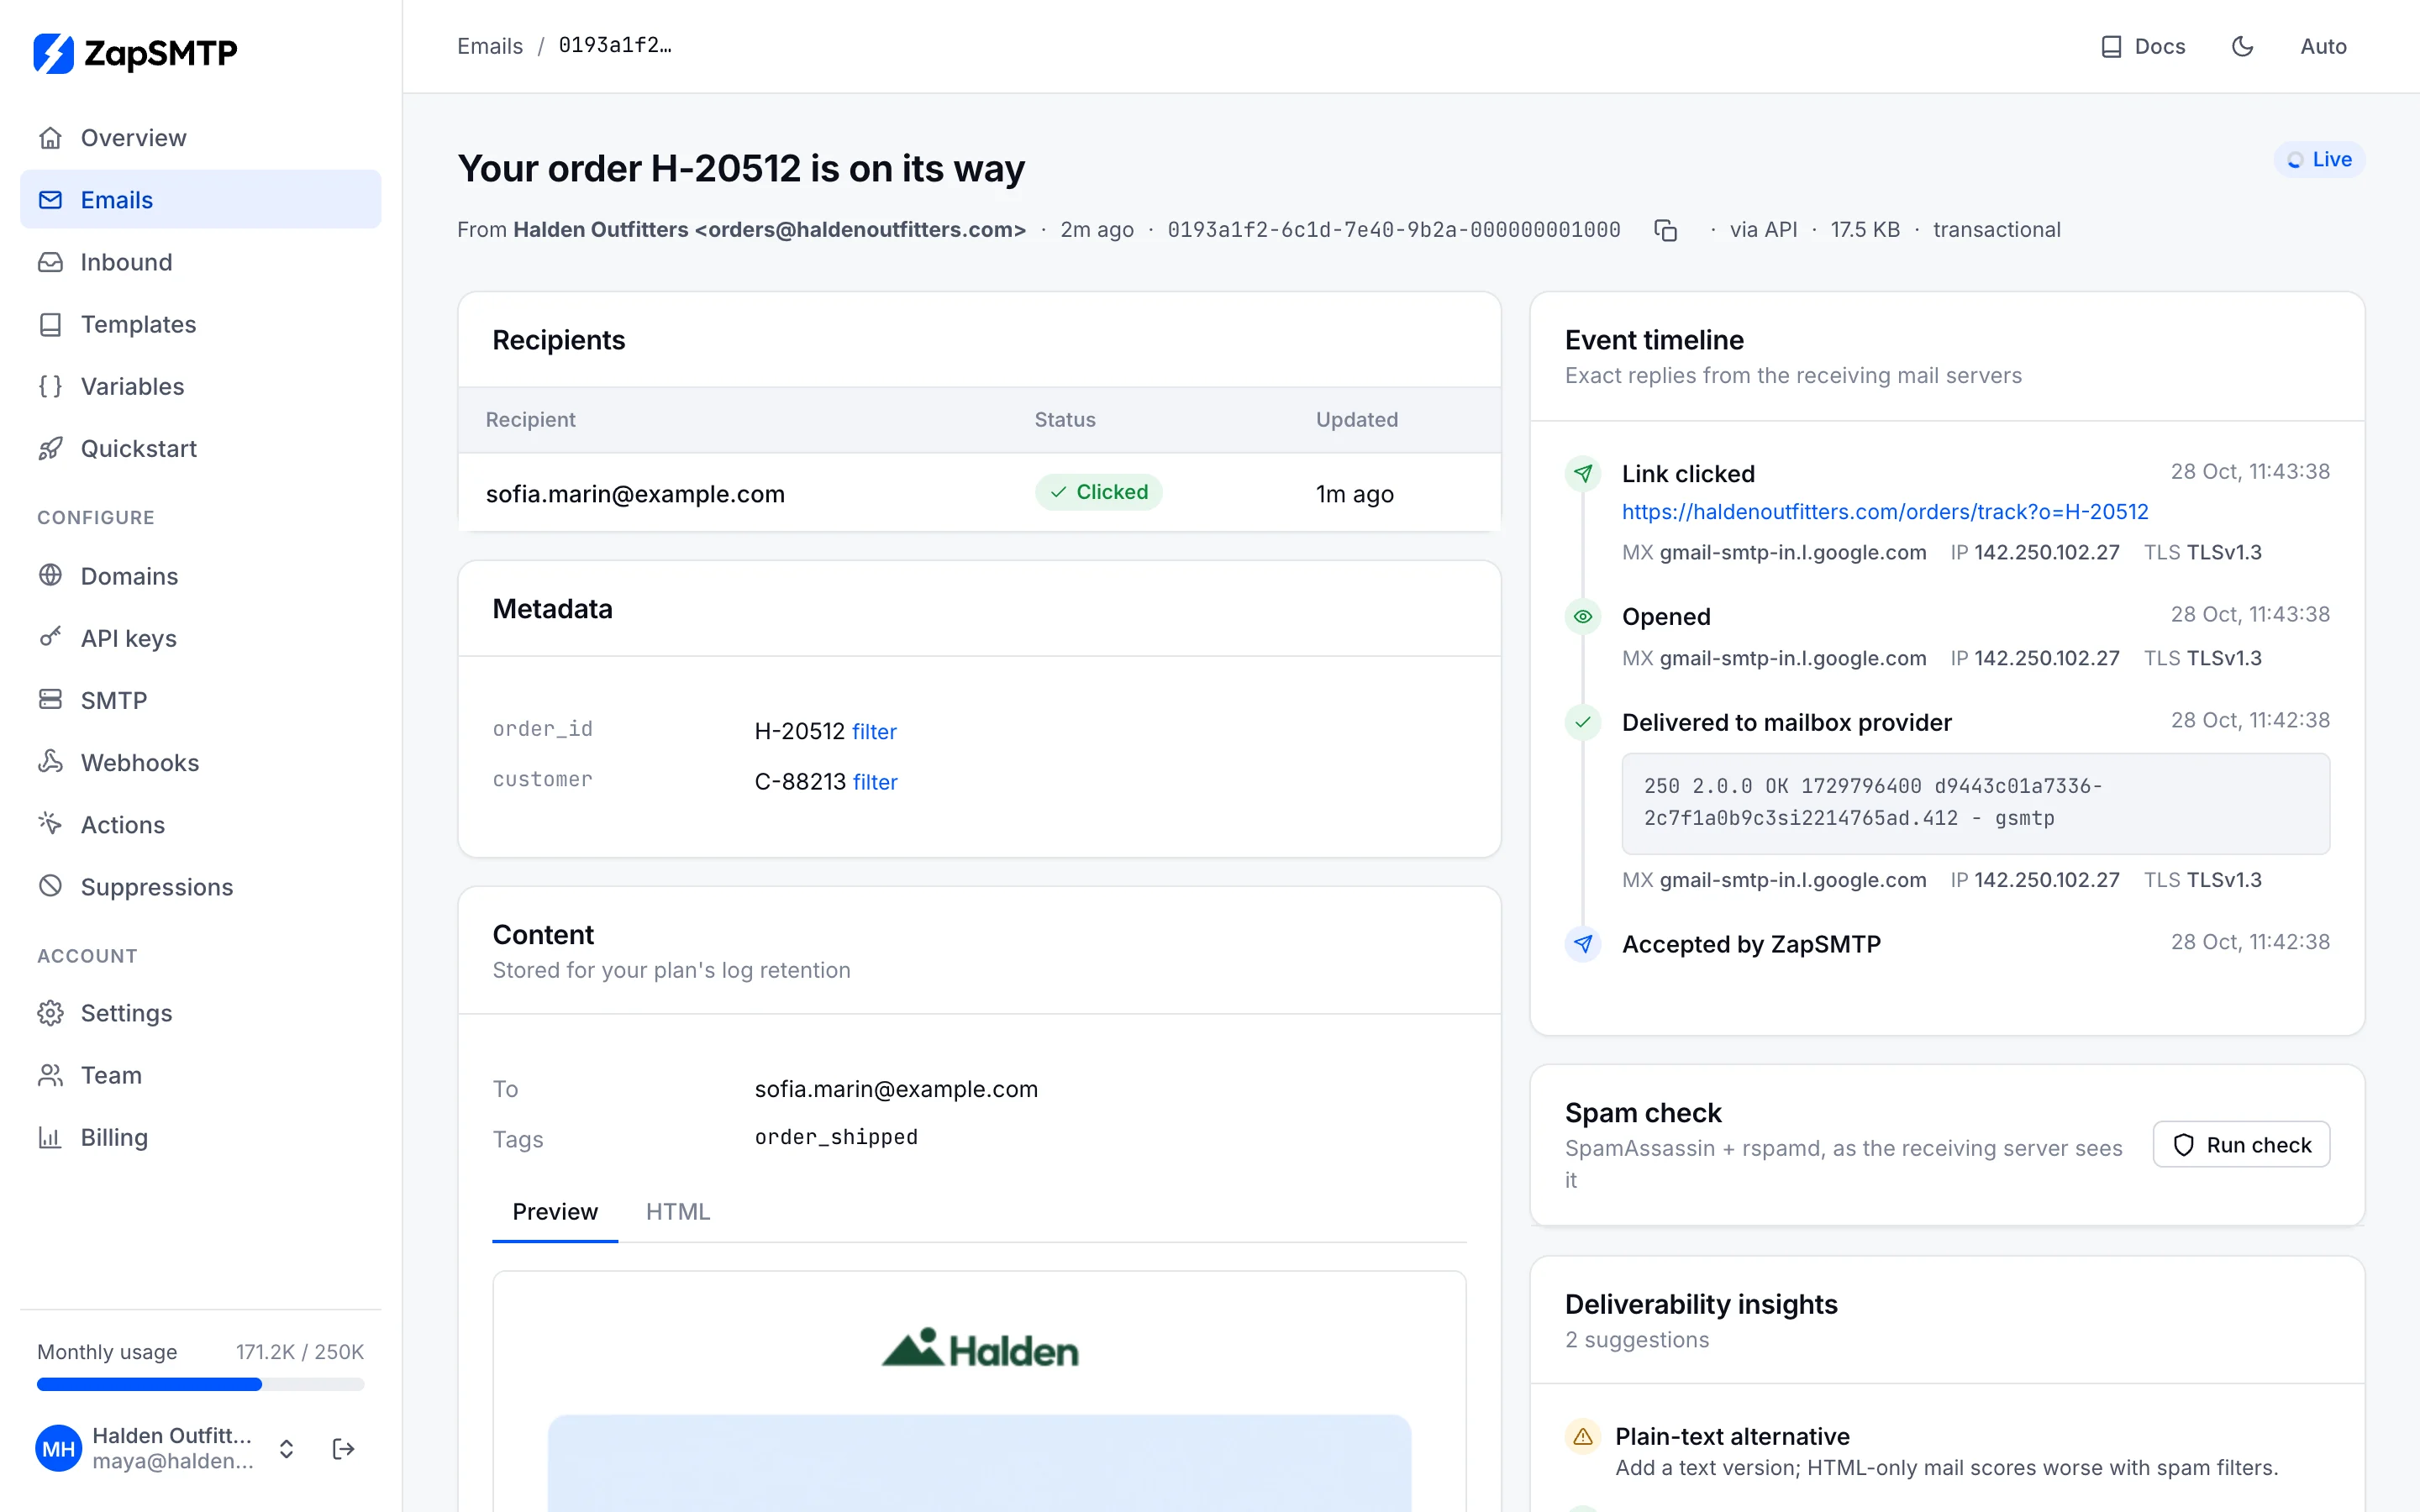Click the API keys key icon
Image resolution: width=2420 pixels, height=1512 pixels.
pos(50,638)
